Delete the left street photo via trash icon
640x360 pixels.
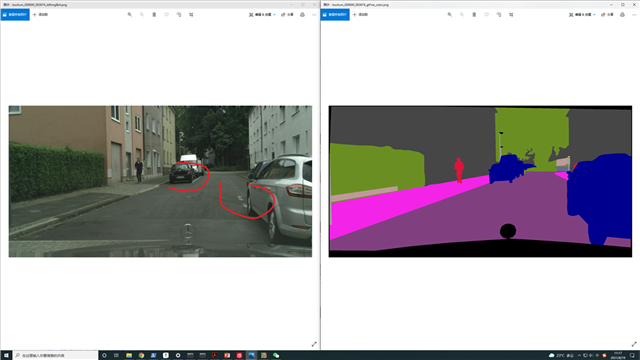154,15
